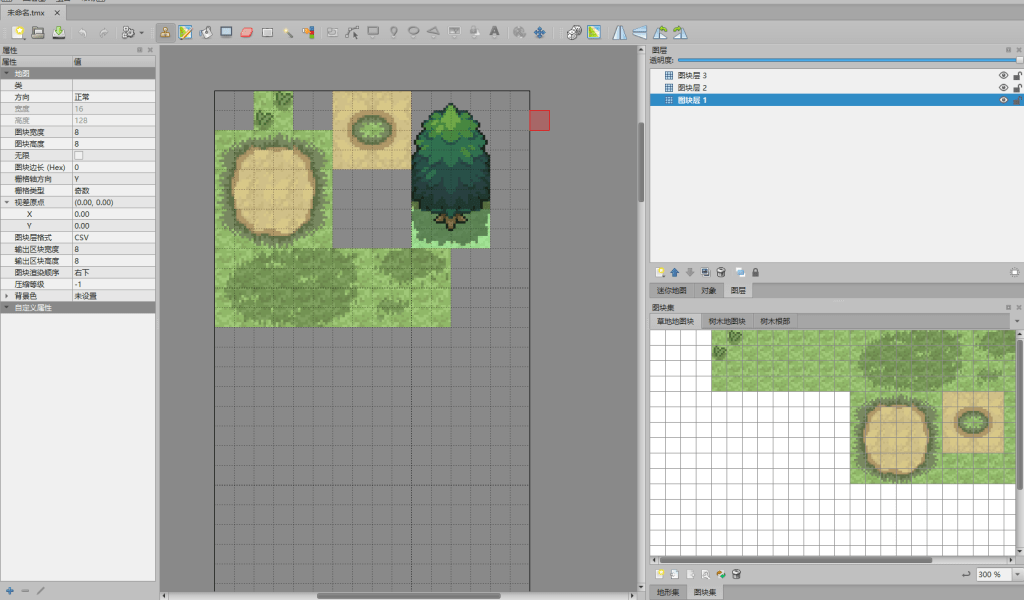
Task: Select the 图块层 2 layer row
Action: [692, 88]
